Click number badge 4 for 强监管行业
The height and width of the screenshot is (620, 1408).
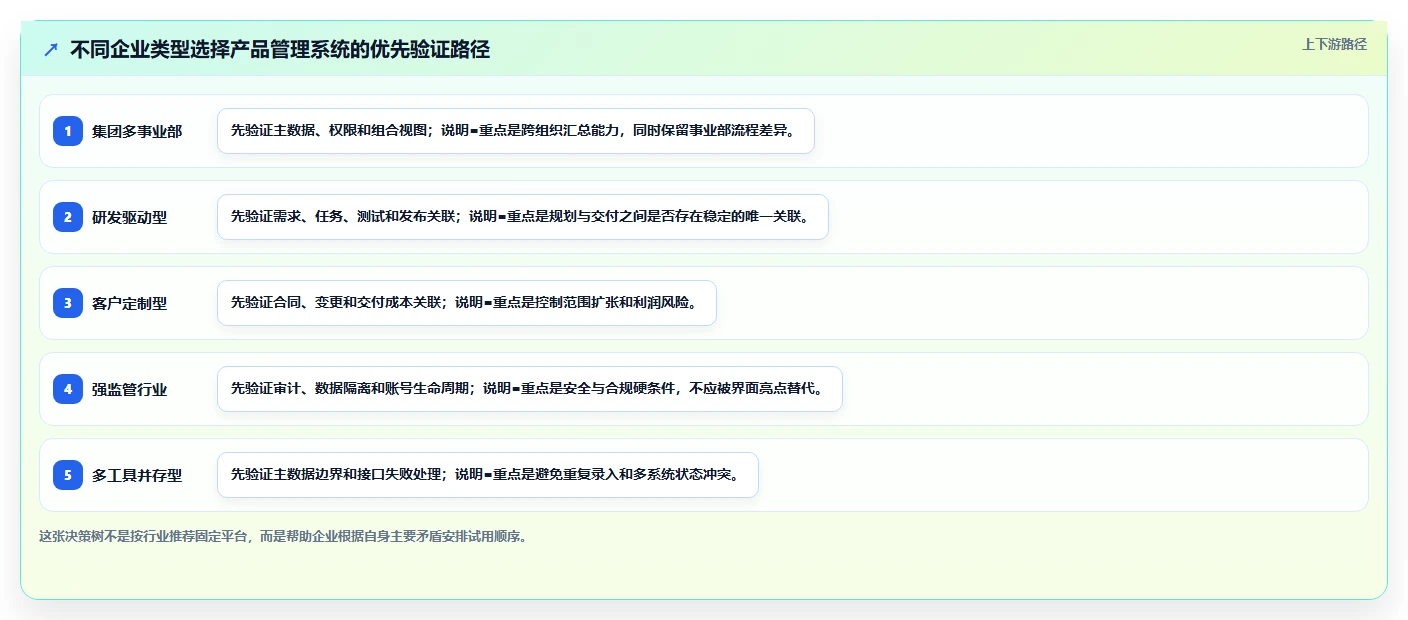(68, 389)
